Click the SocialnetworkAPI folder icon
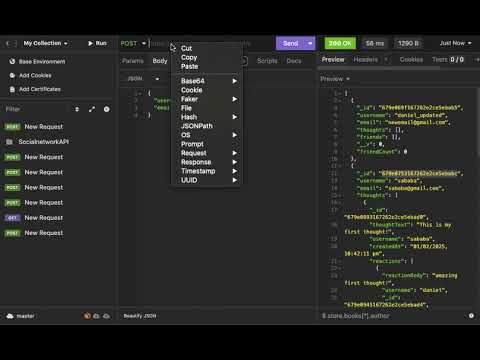Viewport: 480px width, 360px height. [x=10, y=142]
